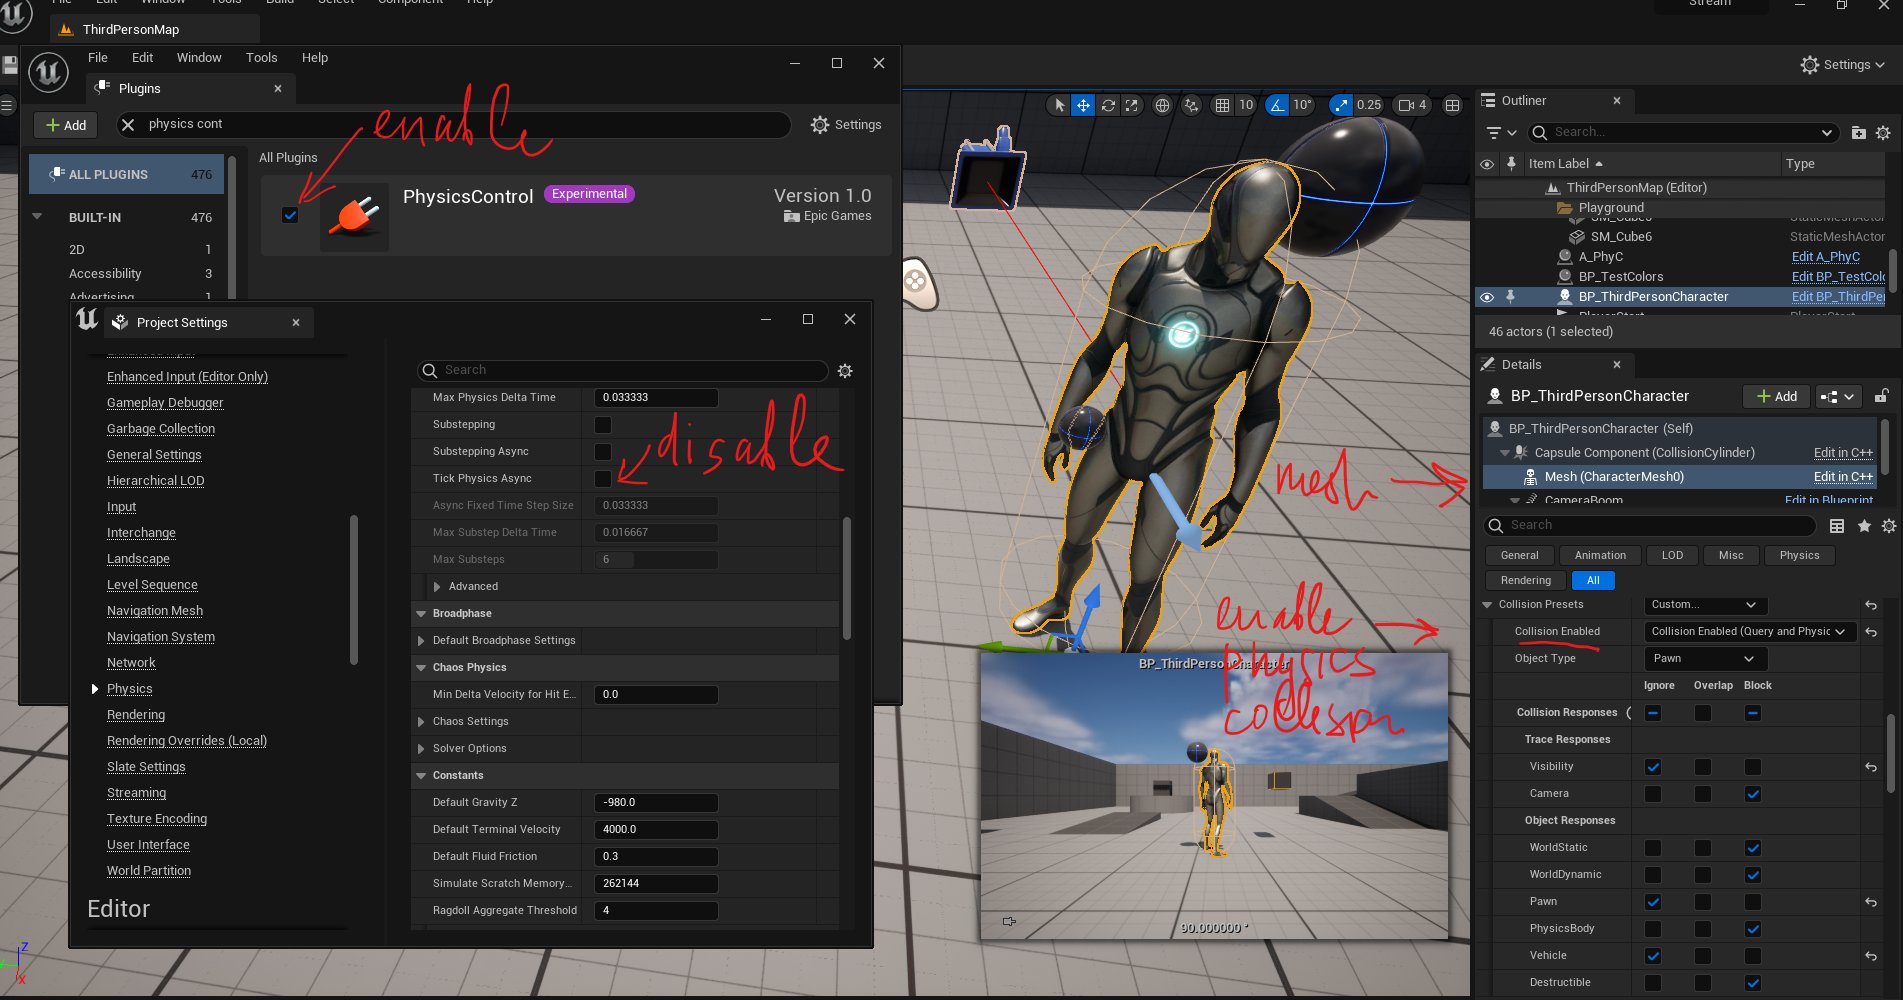Open the Tools menu in the Plugins window
Image resolution: width=1903 pixels, height=1000 pixels.
click(261, 57)
